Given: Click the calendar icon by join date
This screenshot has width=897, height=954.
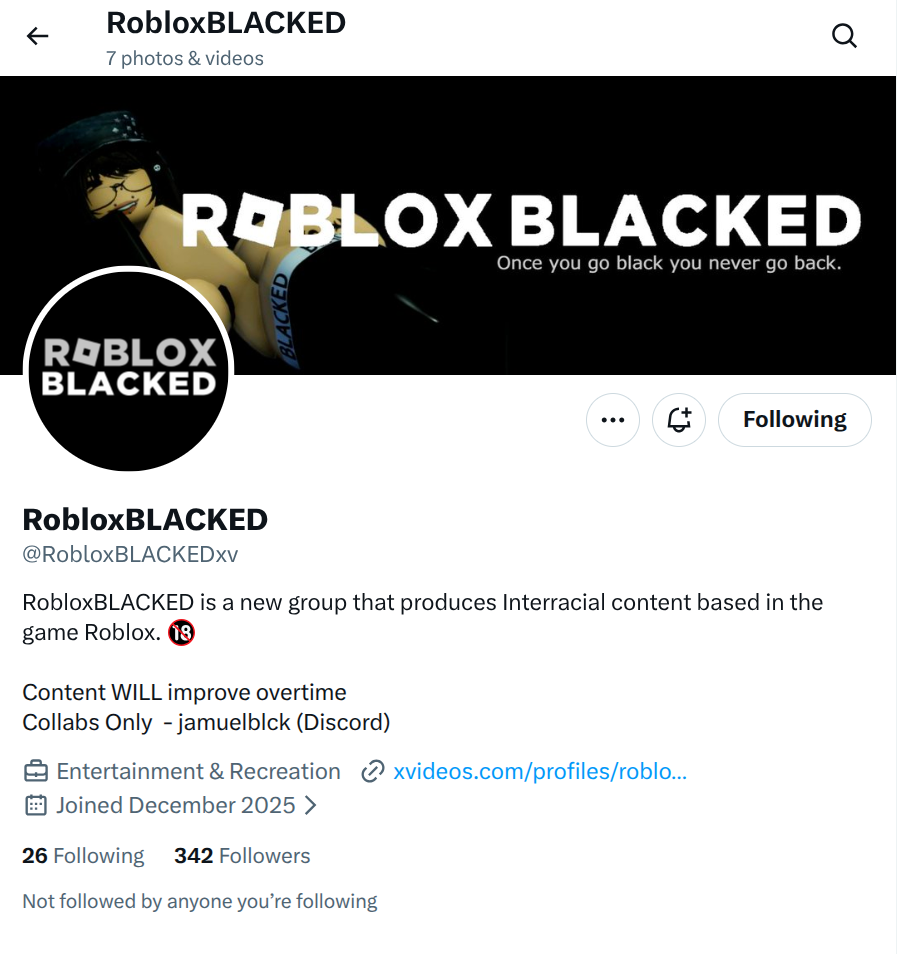Looking at the screenshot, I should coord(36,806).
